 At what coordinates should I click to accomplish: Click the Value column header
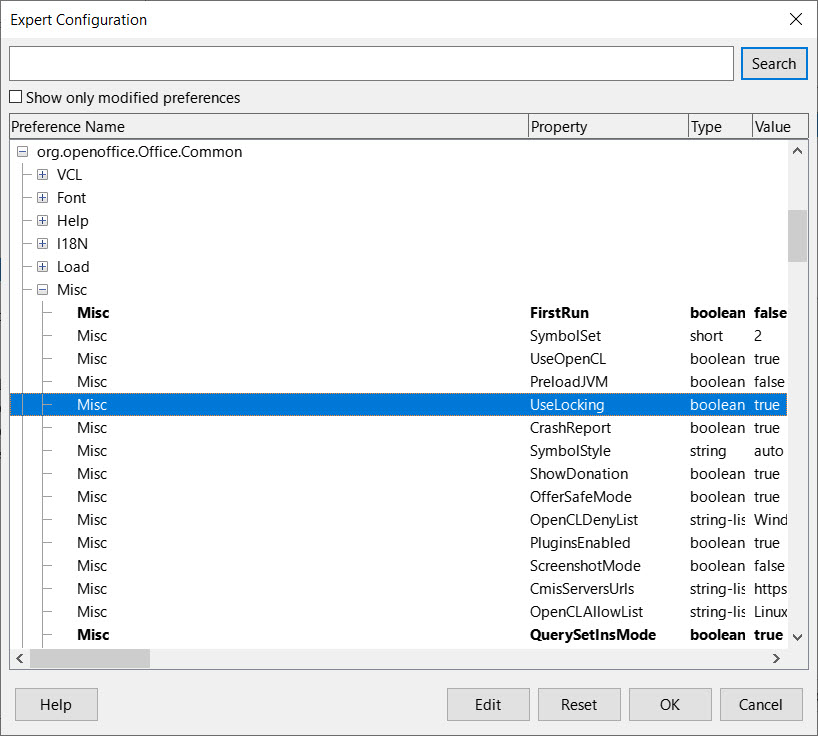coord(780,127)
